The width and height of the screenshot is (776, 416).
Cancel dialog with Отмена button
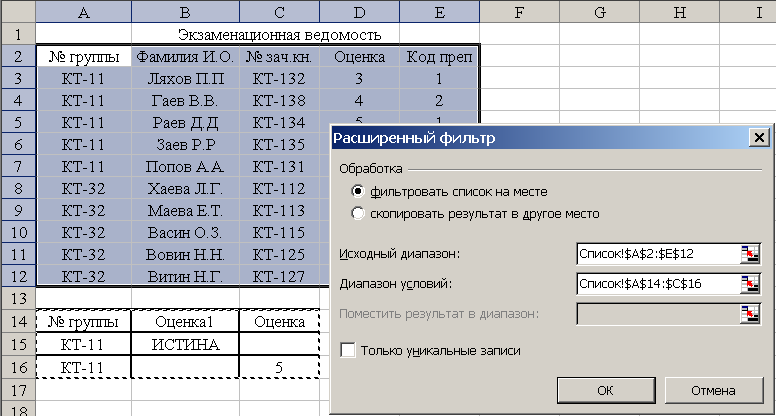pos(713,390)
